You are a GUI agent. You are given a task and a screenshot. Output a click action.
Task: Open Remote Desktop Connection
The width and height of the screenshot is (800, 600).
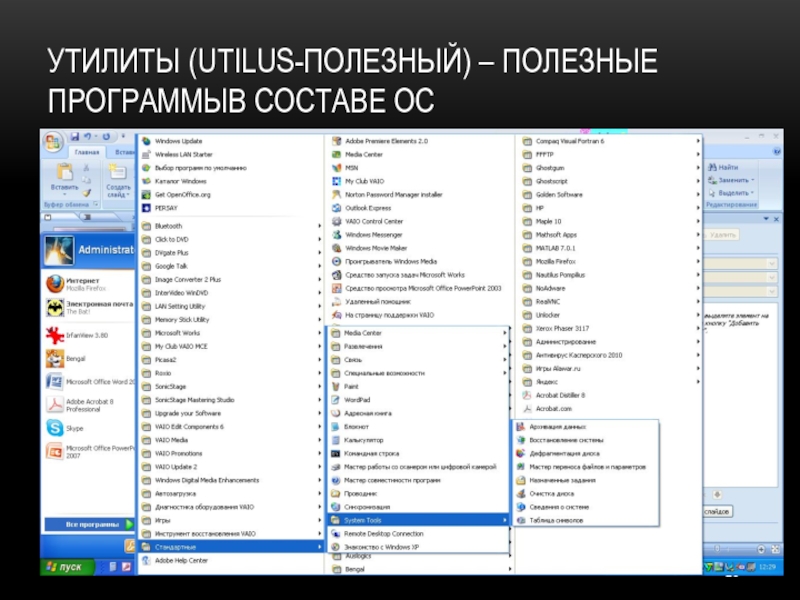click(384, 534)
